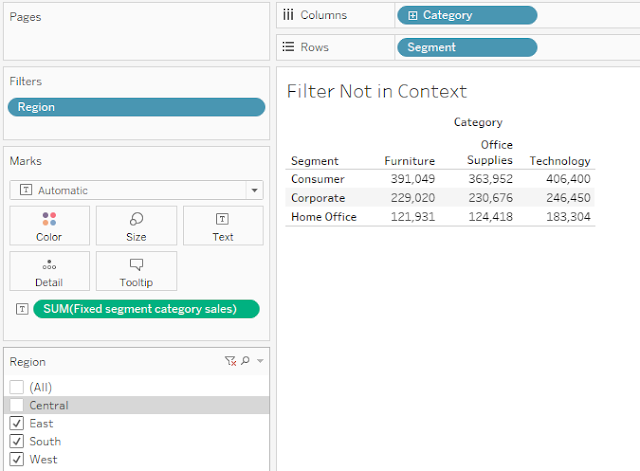The width and height of the screenshot is (640, 471).
Task: Select the Region filter pill
Action: pos(136,107)
